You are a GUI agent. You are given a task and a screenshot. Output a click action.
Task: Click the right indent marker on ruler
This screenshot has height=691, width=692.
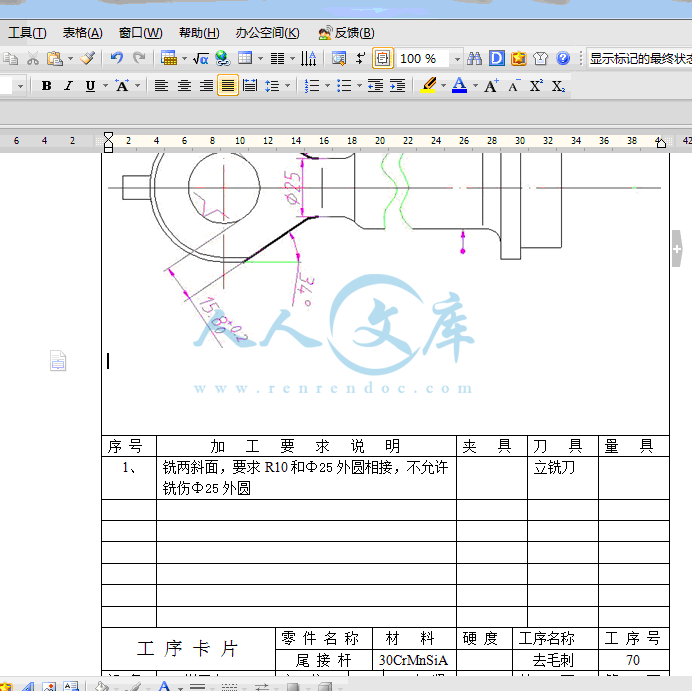(x=661, y=142)
